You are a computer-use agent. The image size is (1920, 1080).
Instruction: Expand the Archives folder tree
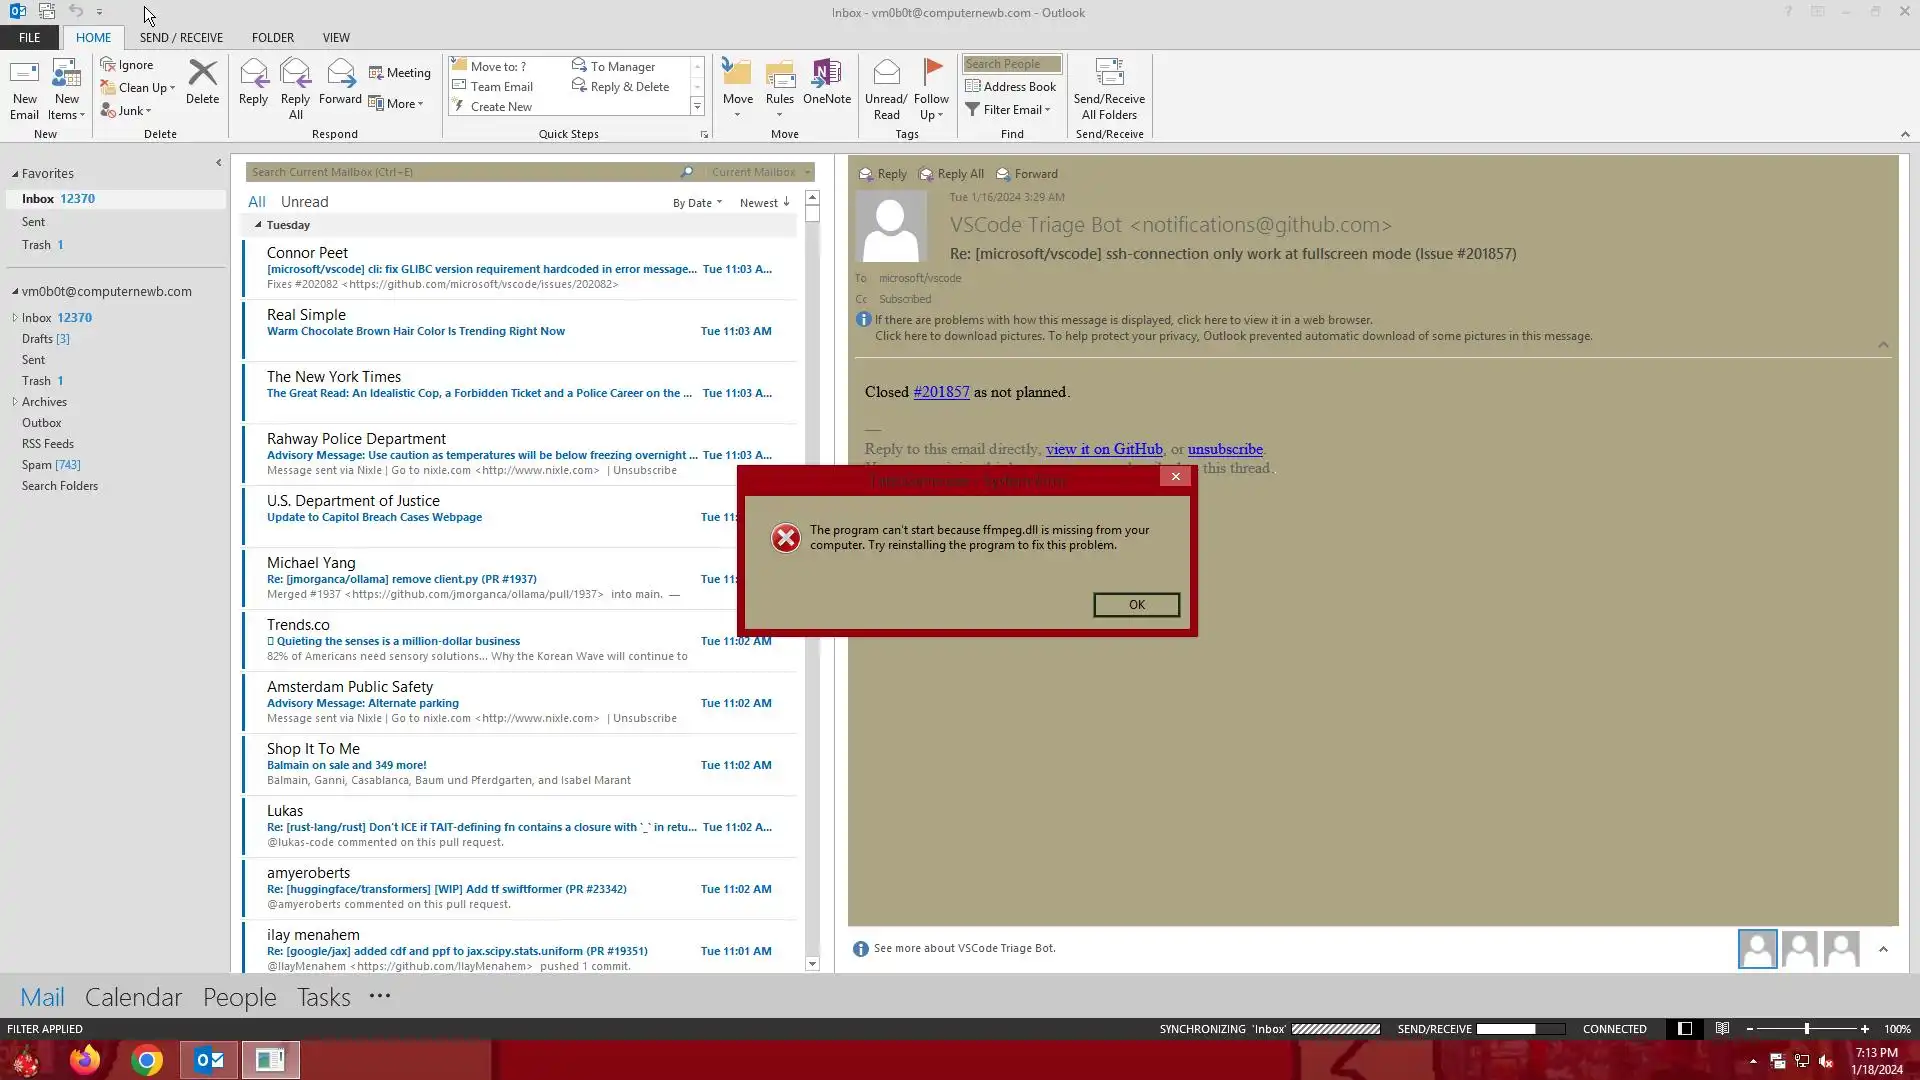15,402
